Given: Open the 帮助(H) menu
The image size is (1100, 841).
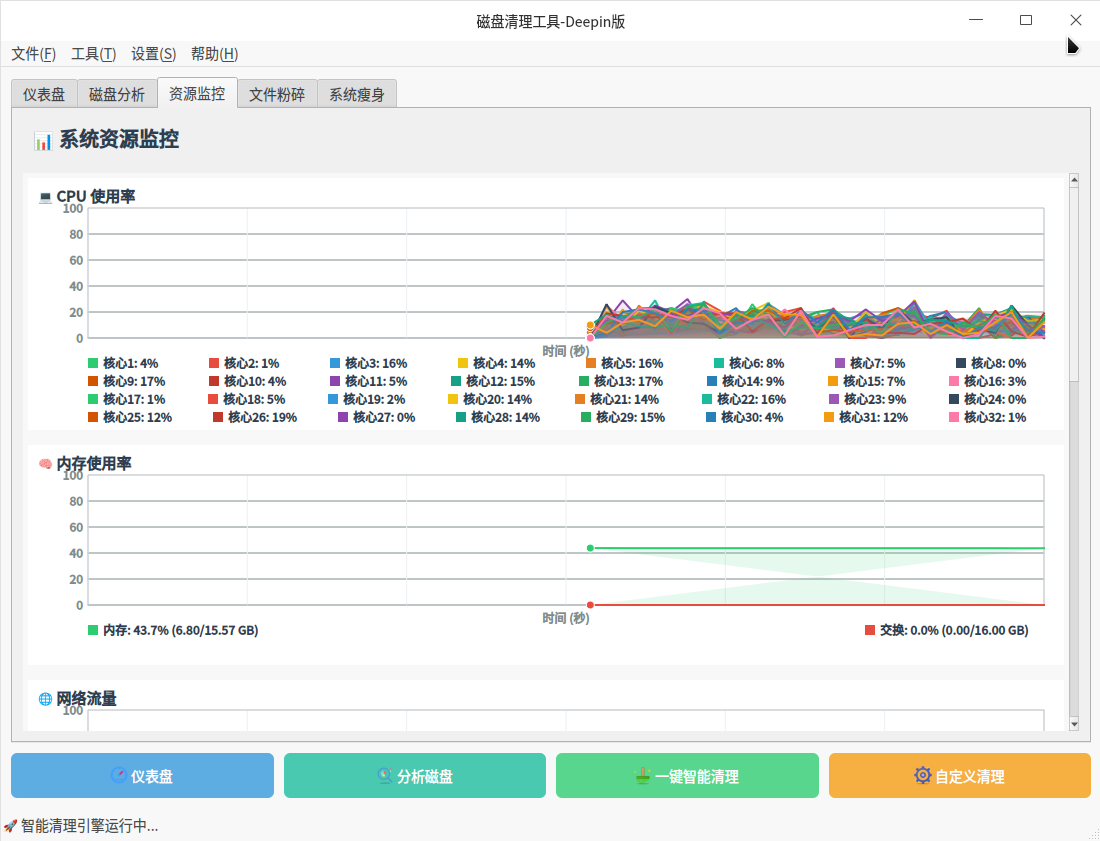Looking at the screenshot, I should point(214,54).
